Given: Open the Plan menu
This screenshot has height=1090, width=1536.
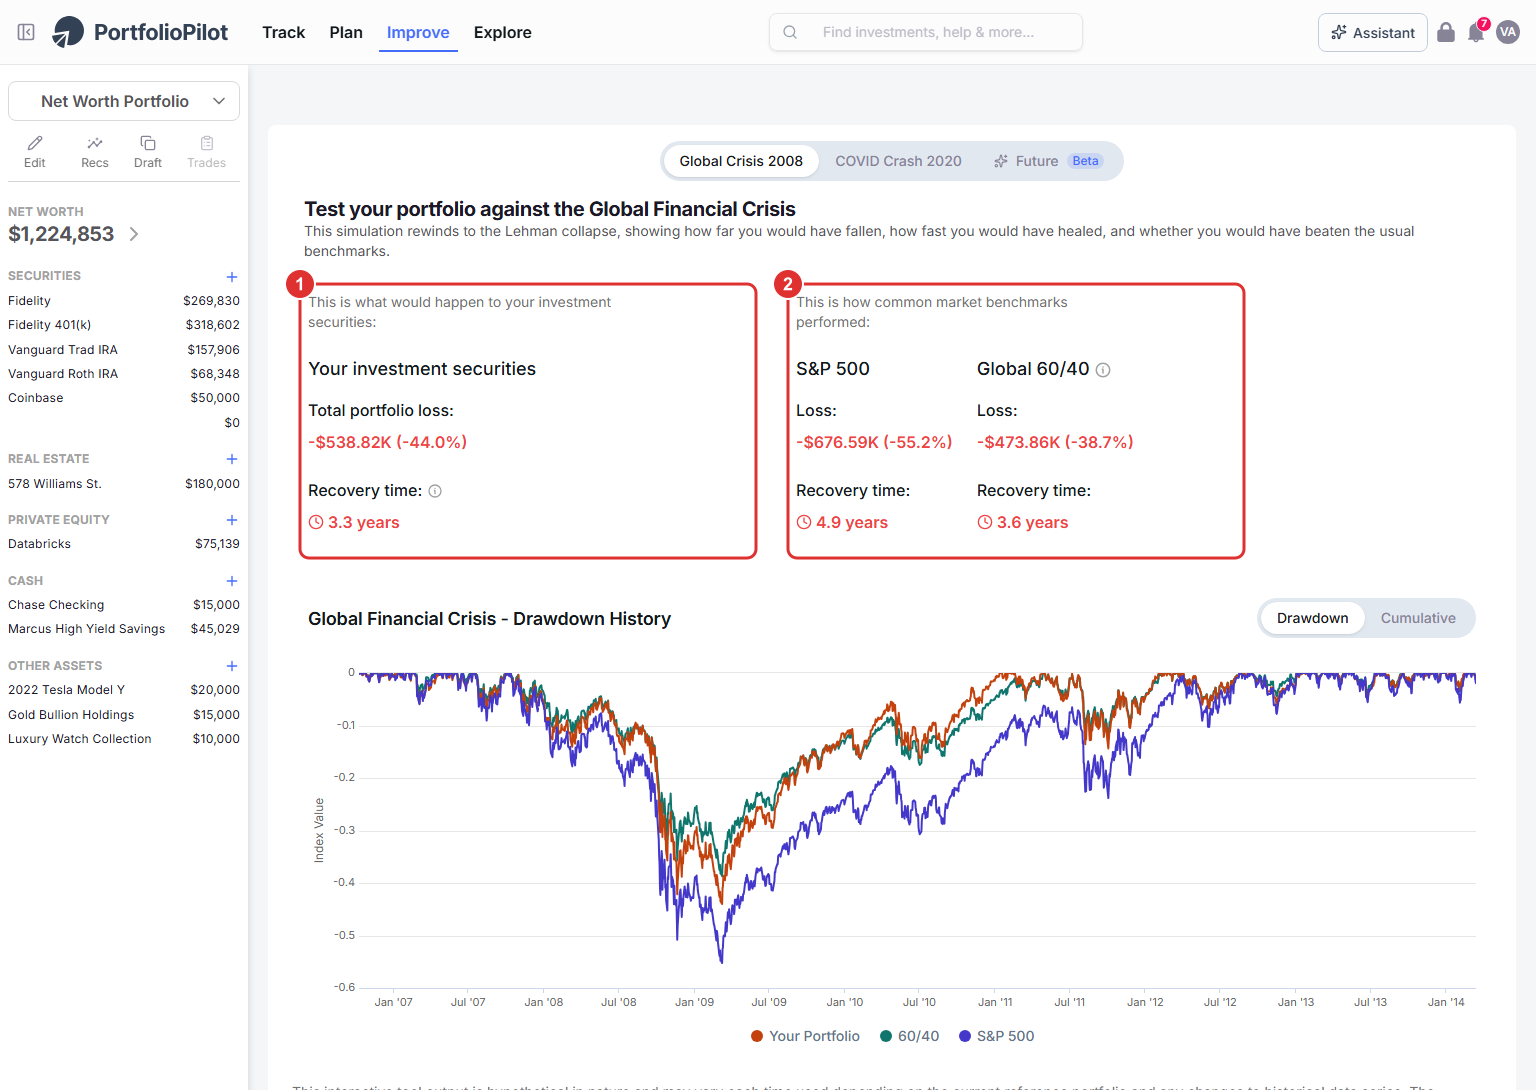Looking at the screenshot, I should tap(346, 32).
